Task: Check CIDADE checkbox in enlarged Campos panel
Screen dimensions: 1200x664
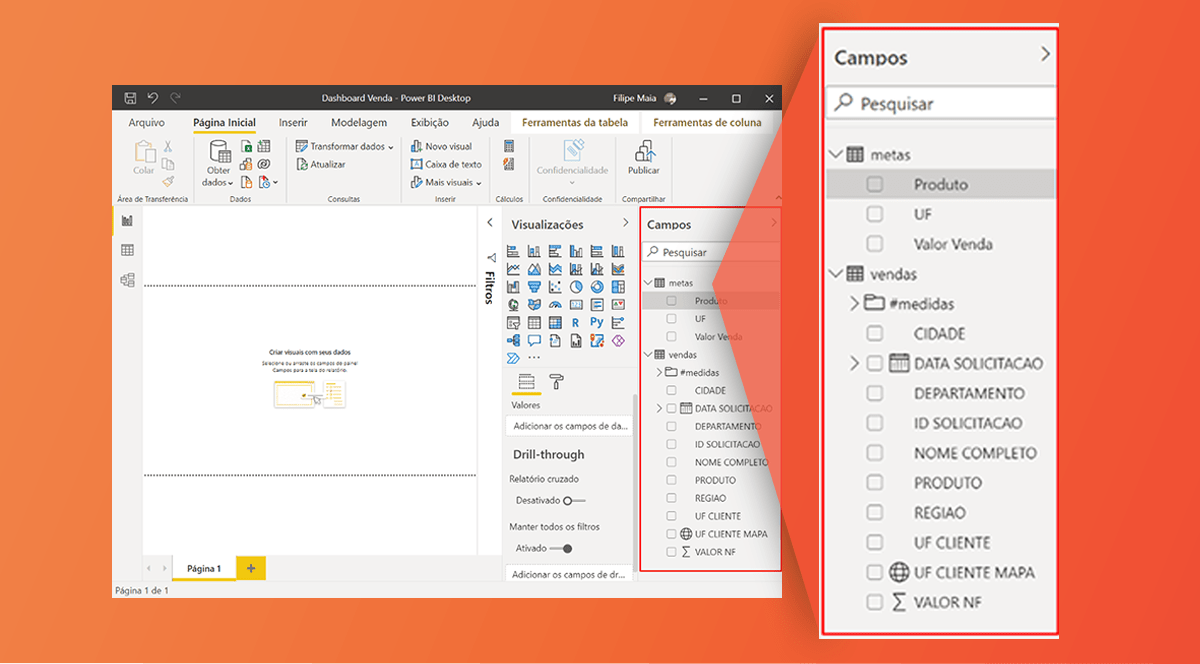Action: 875,333
